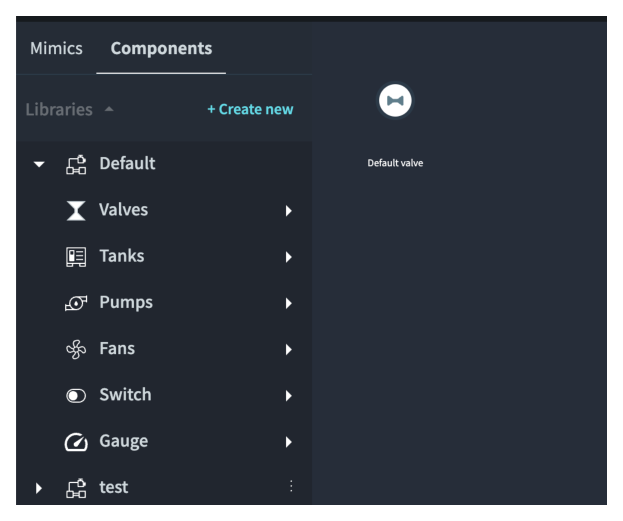Select the Default library label

(127, 163)
